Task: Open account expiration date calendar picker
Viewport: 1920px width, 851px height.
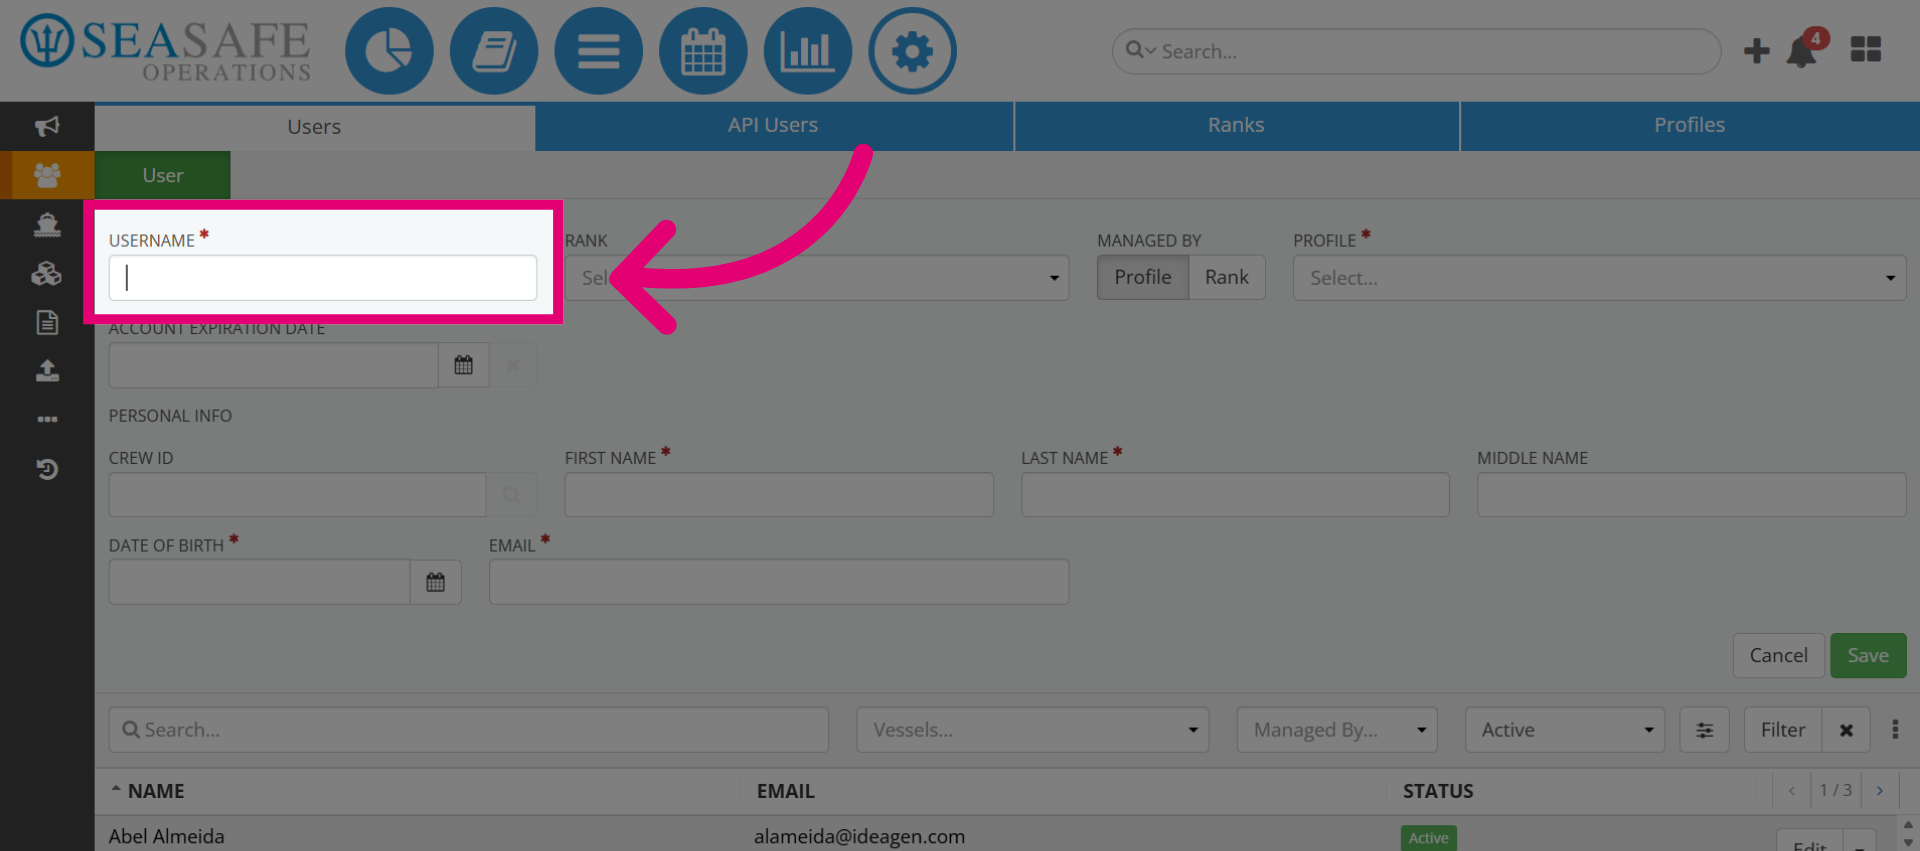Action: pos(463,365)
